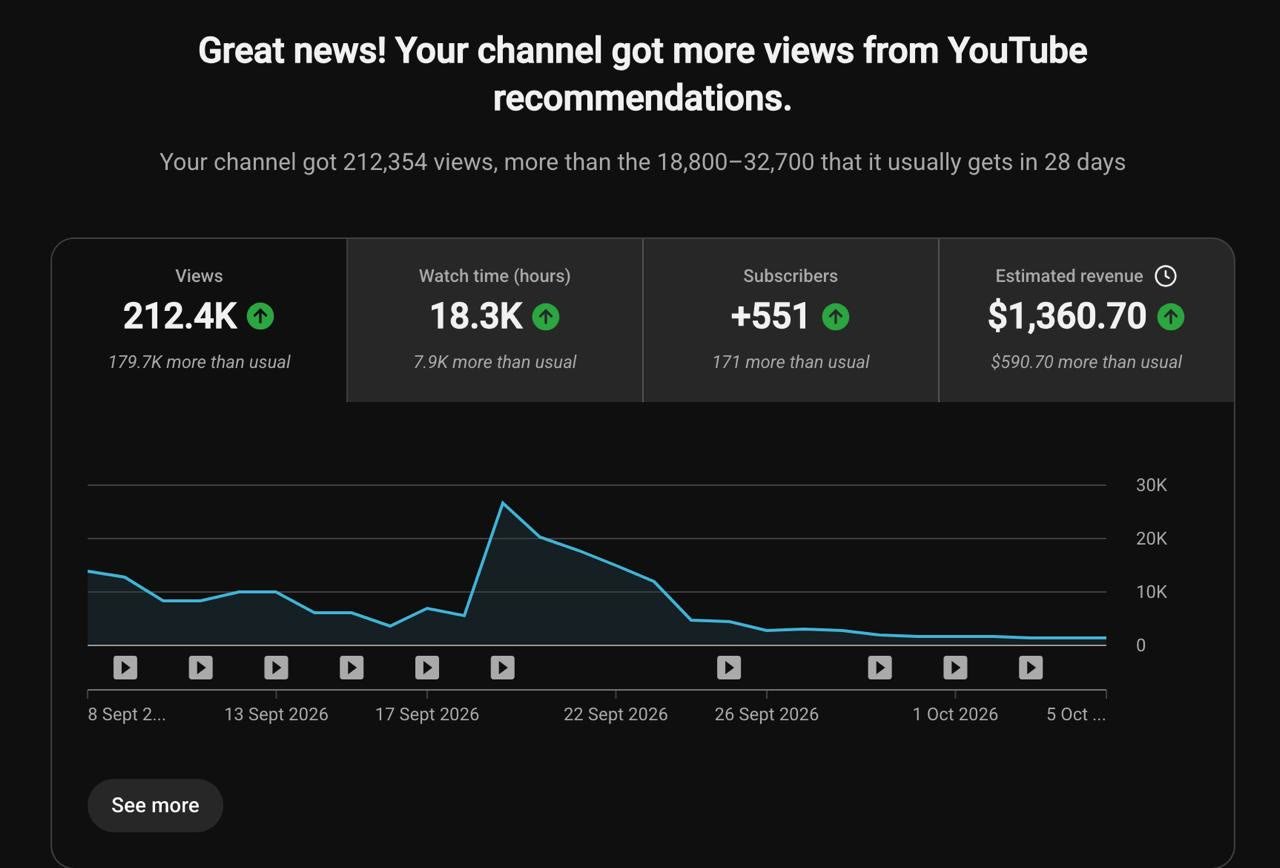Viewport: 1280px width, 868px height.
Task: Open video marker just before 26 Sept 2026 label
Action: click(x=729, y=667)
